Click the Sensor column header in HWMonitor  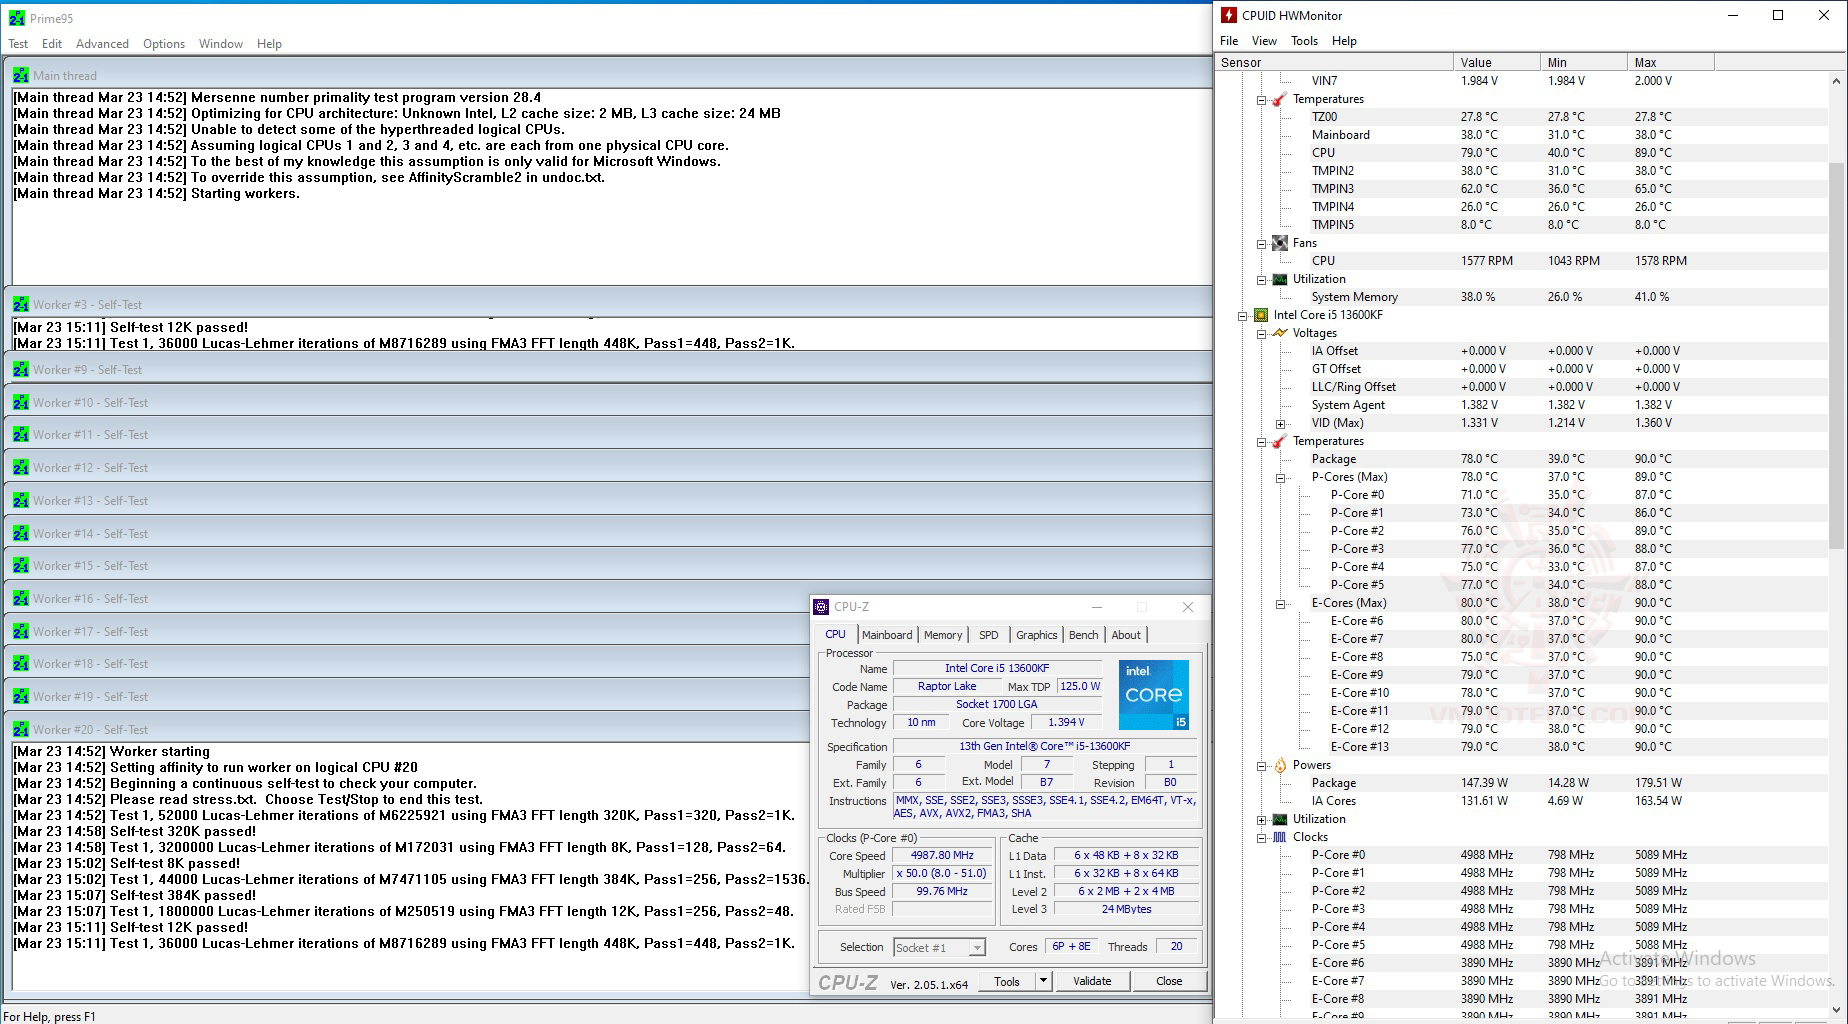[1334, 62]
